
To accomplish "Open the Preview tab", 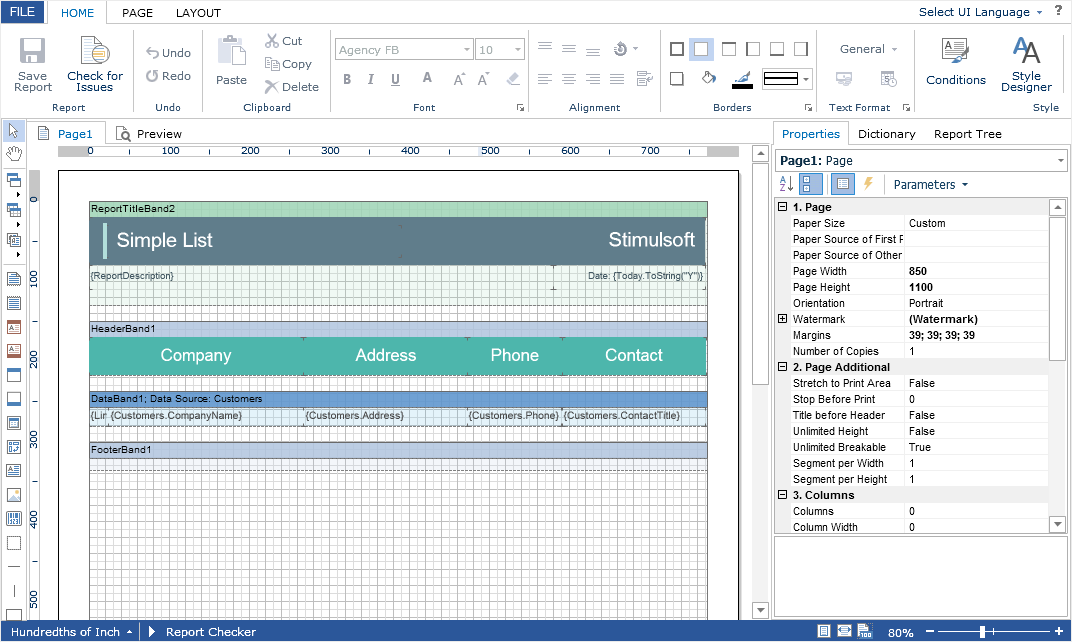I will (149, 134).
